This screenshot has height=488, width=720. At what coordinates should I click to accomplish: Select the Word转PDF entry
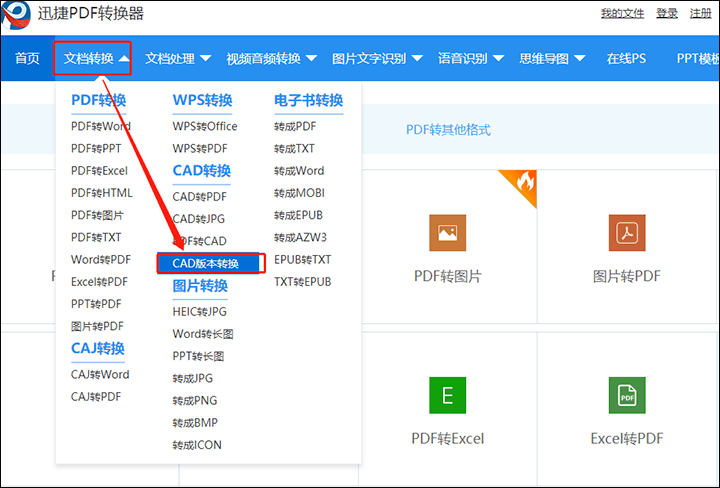(x=101, y=259)
